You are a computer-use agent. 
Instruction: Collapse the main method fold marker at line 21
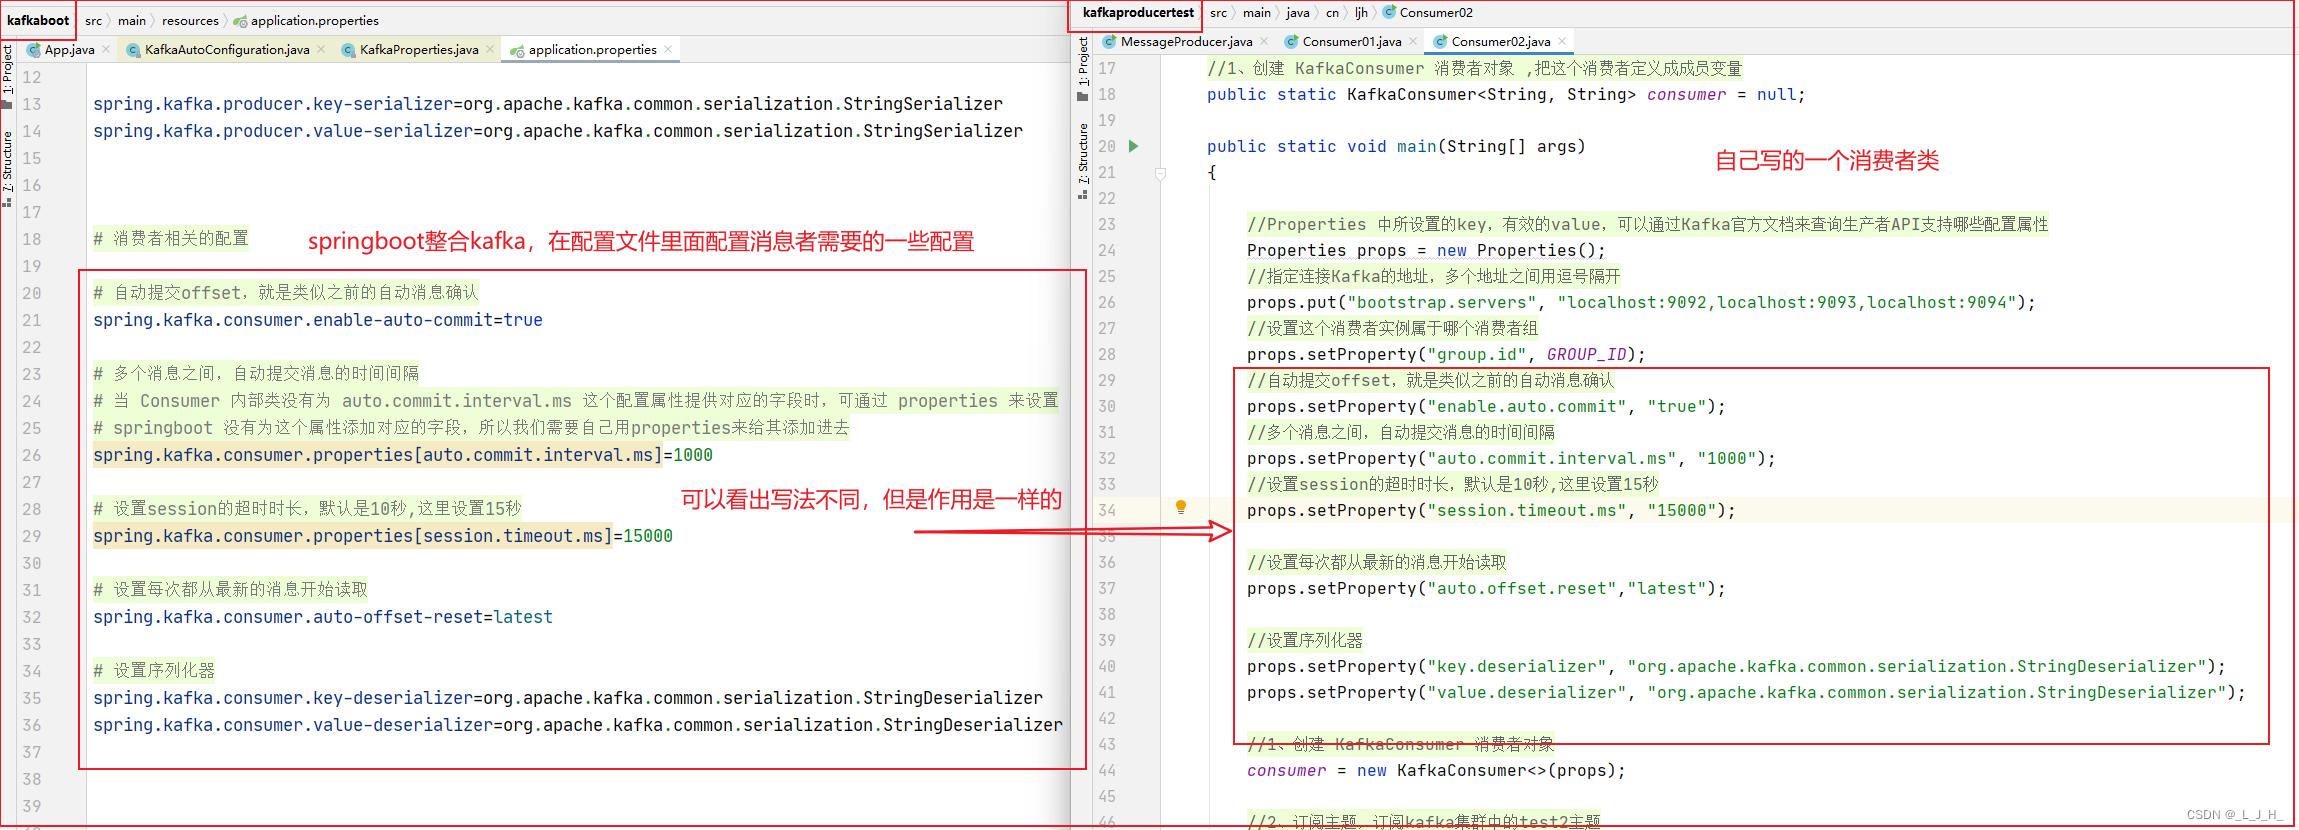click(1160, 173)
